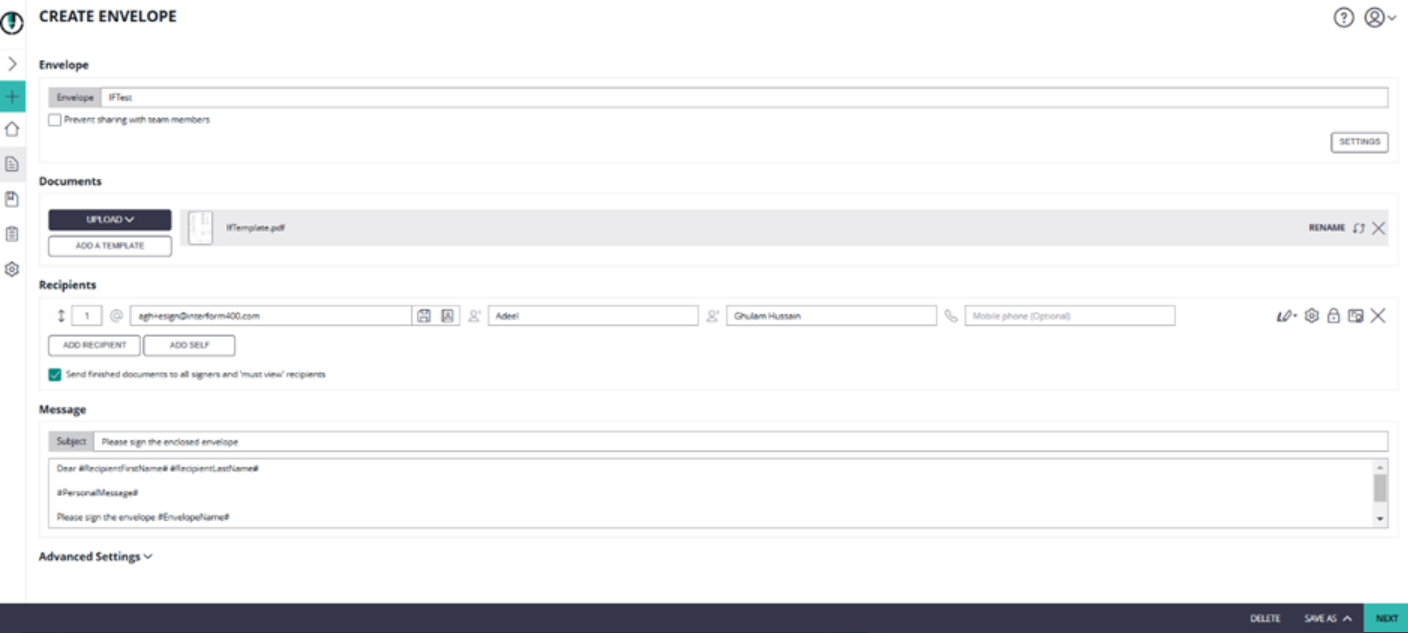Screen dimensions: 1408x633
Task: Click the home icon in left sidebar
Action: (x=12, y=129)
